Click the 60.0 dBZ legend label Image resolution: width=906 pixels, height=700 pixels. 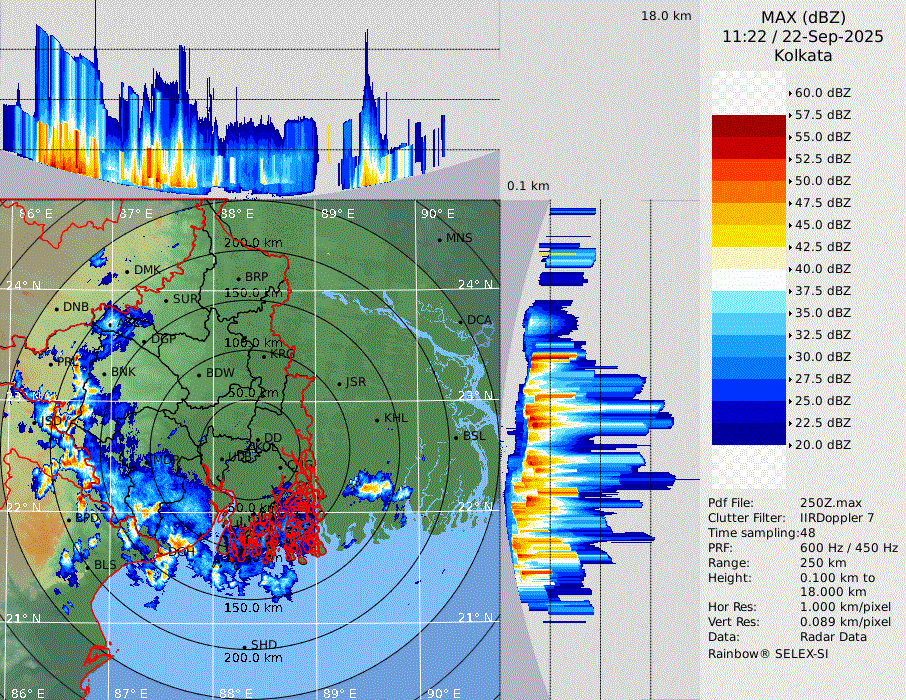click(x=823, y=92)
